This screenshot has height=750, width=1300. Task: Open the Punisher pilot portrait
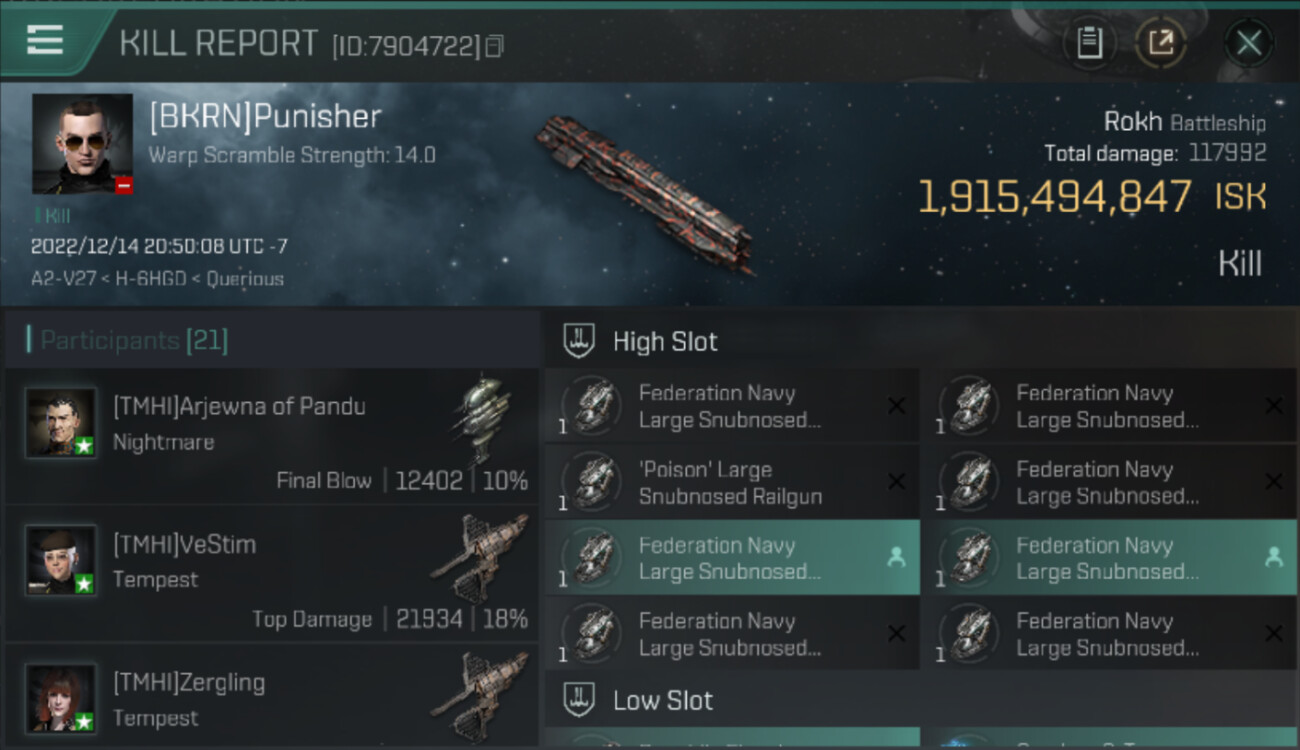[82, 143]
